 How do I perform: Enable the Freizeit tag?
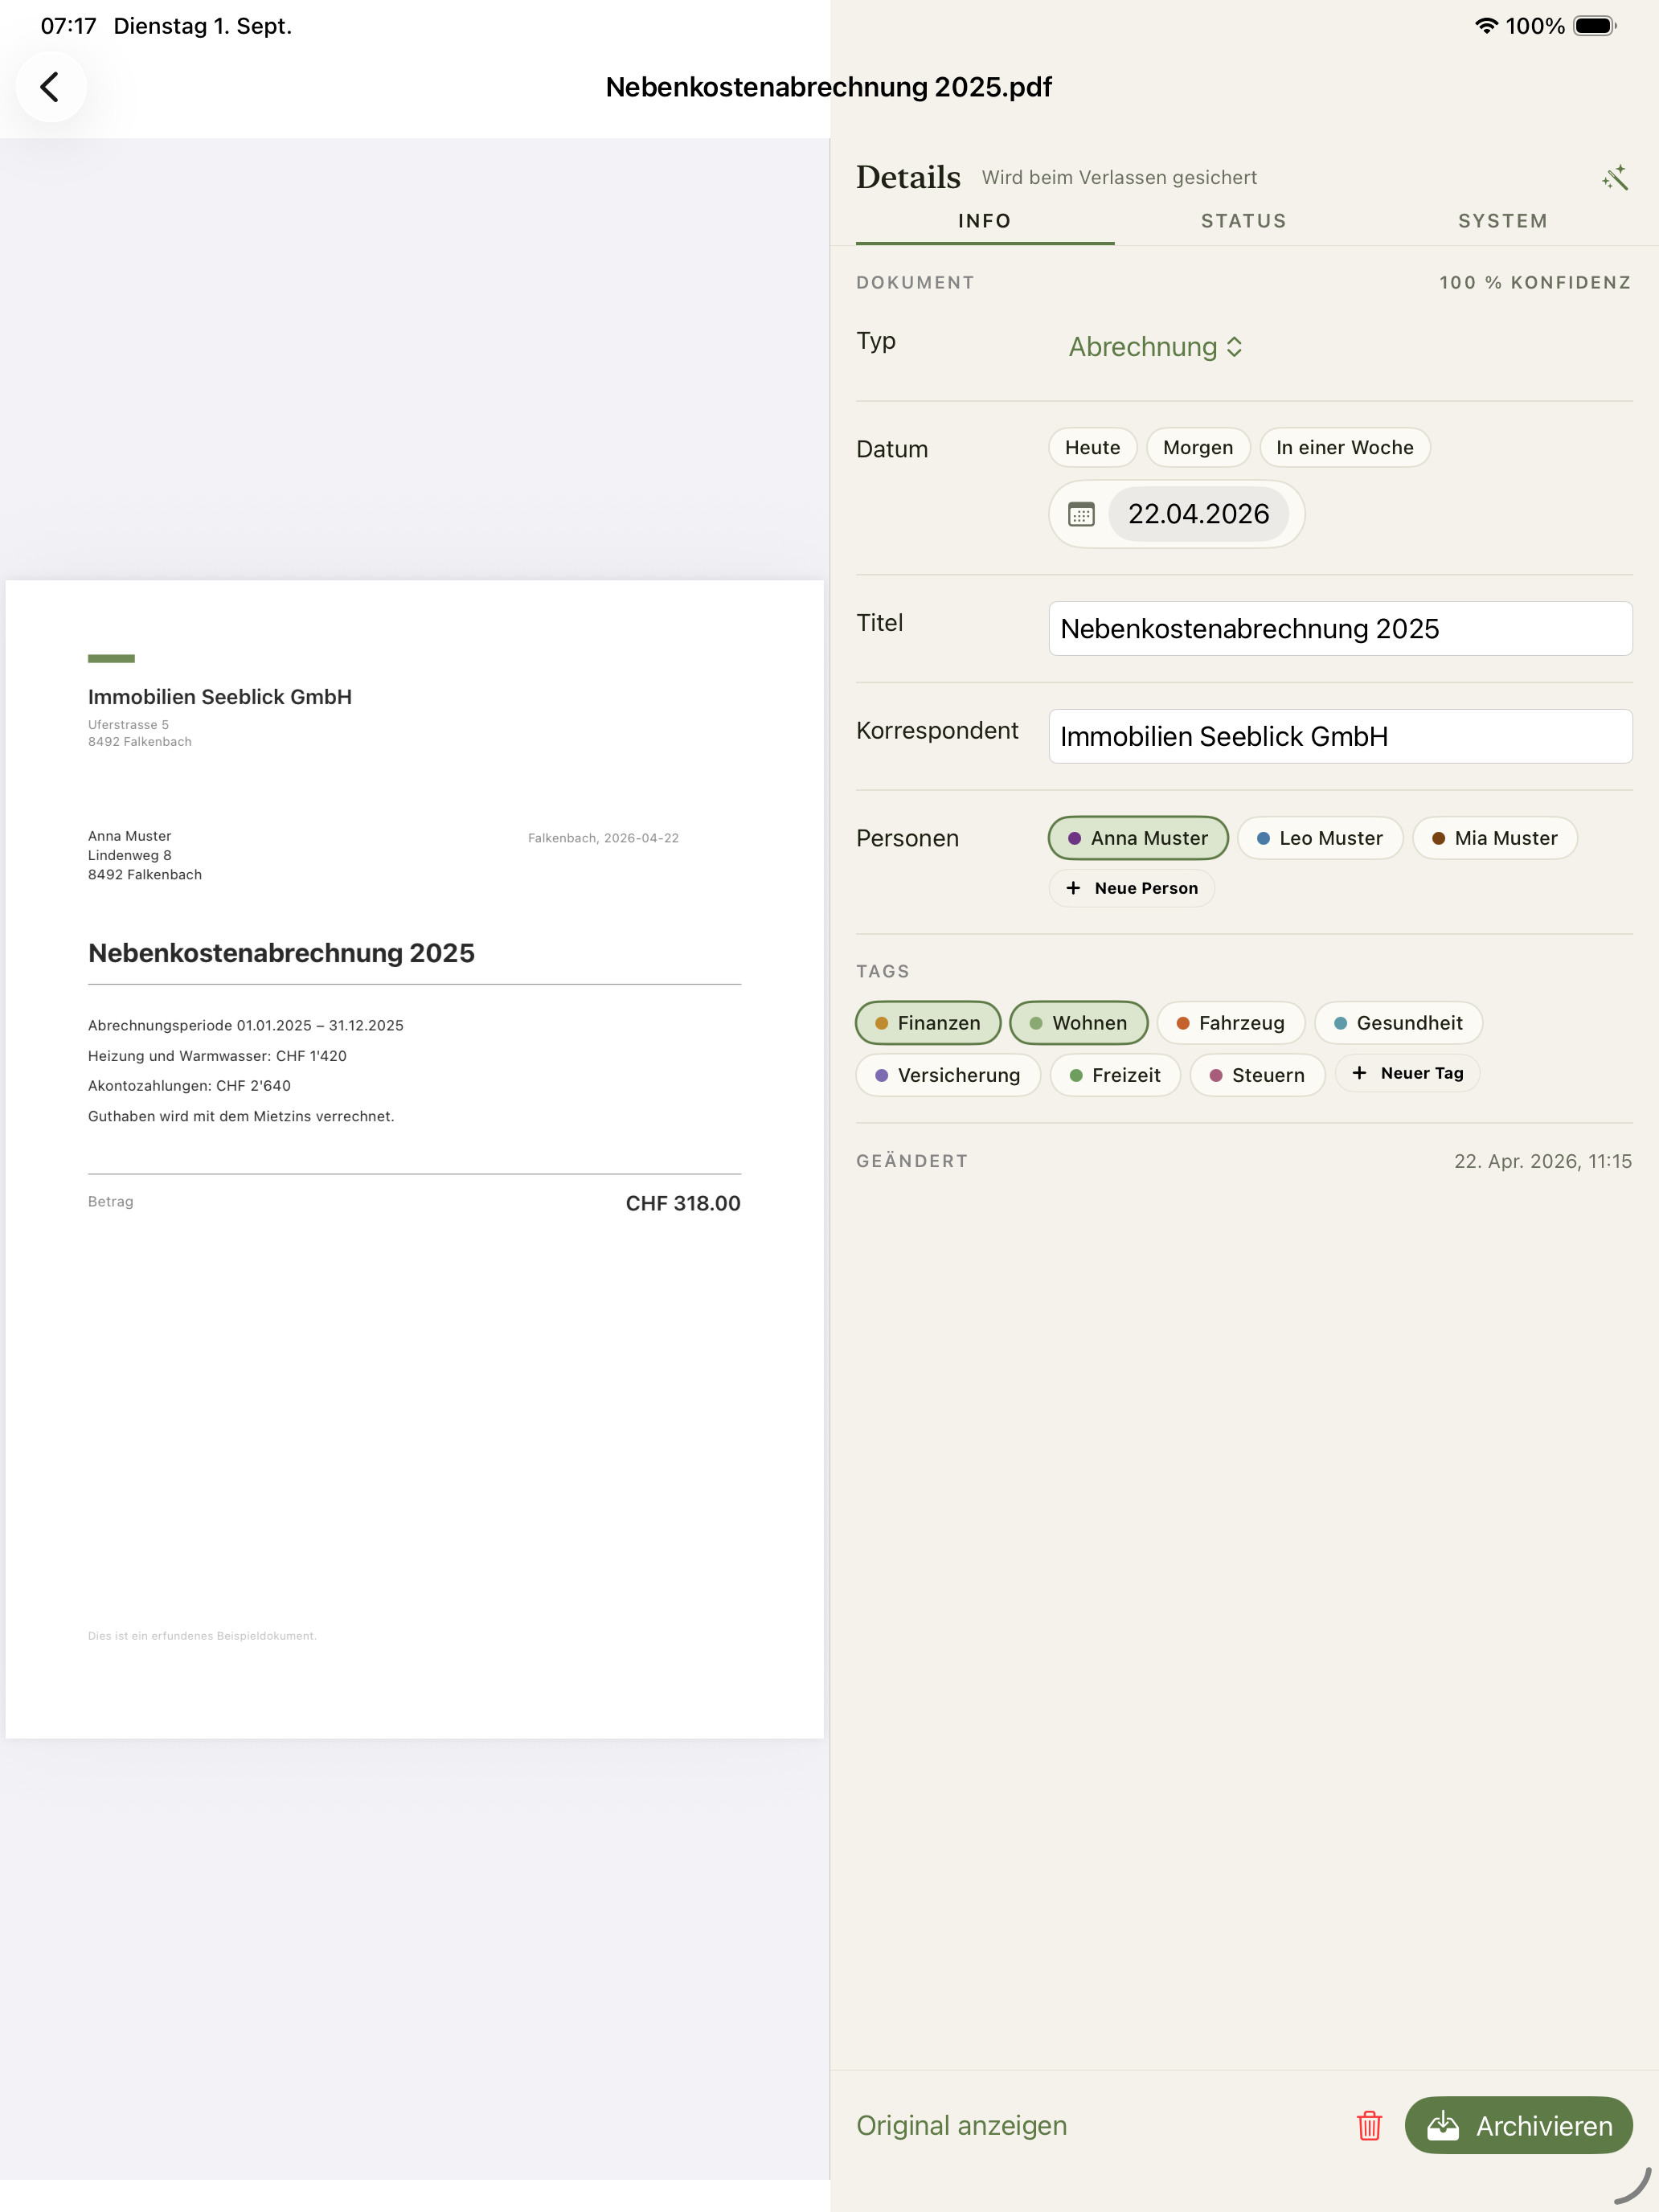[1115, 1075]
